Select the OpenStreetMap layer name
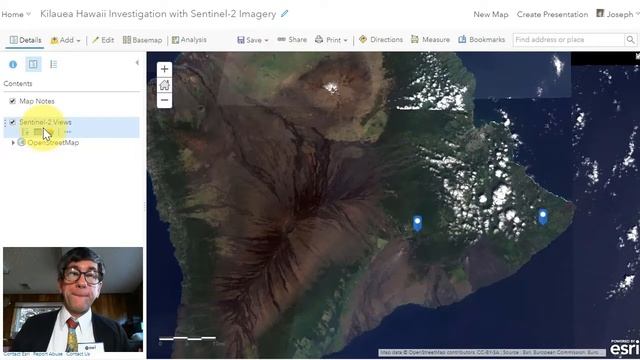The image size is (640, 360). 53,142
